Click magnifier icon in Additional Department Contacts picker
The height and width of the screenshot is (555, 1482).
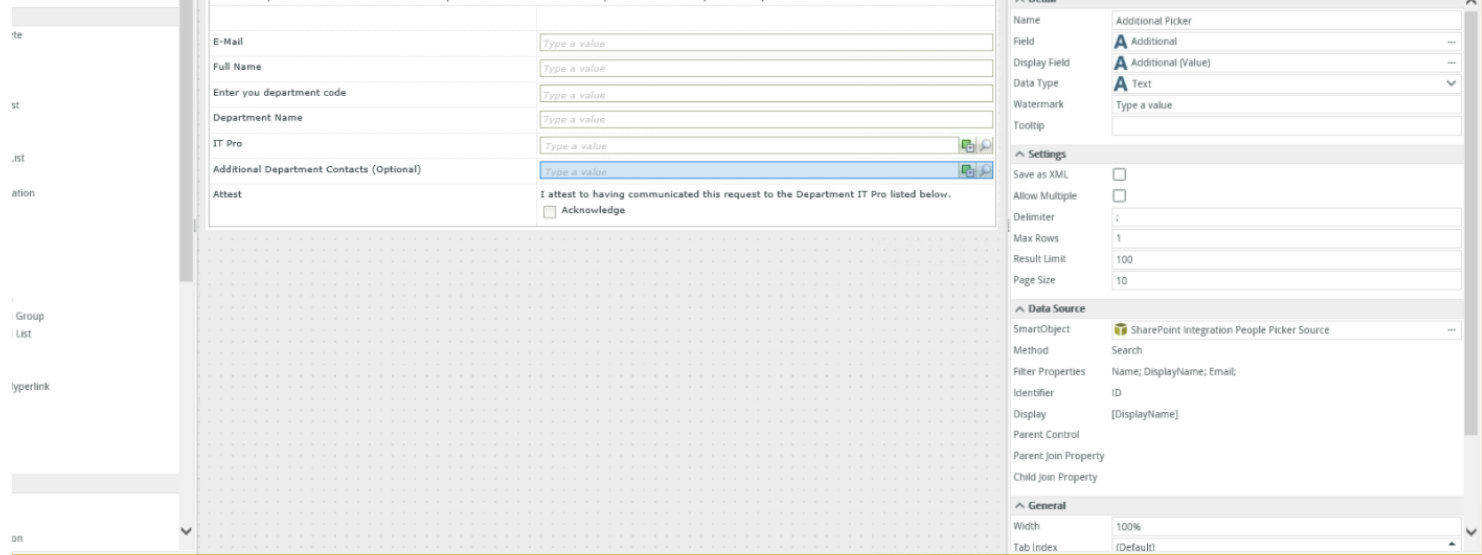984,171
